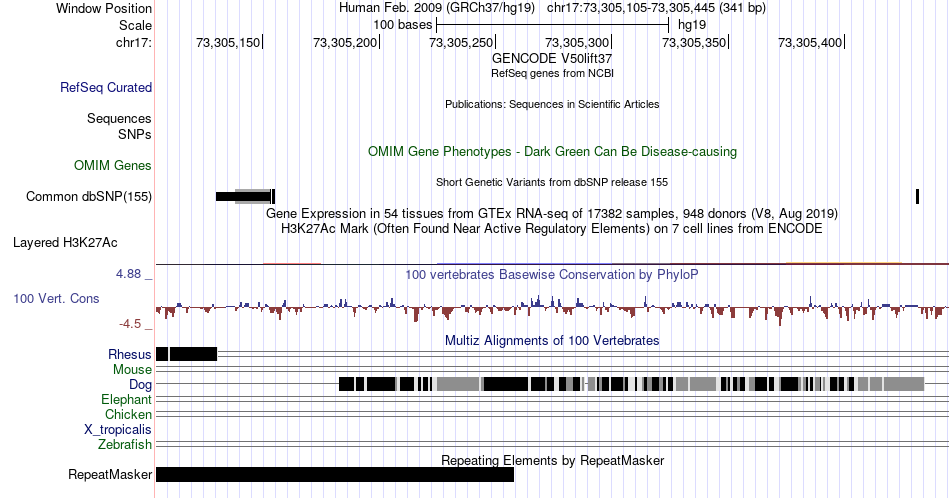This screenshot has height=498, width=950.
Task: Select the Chicken species label
Action: pyautogui.click(x=128, y=414)
